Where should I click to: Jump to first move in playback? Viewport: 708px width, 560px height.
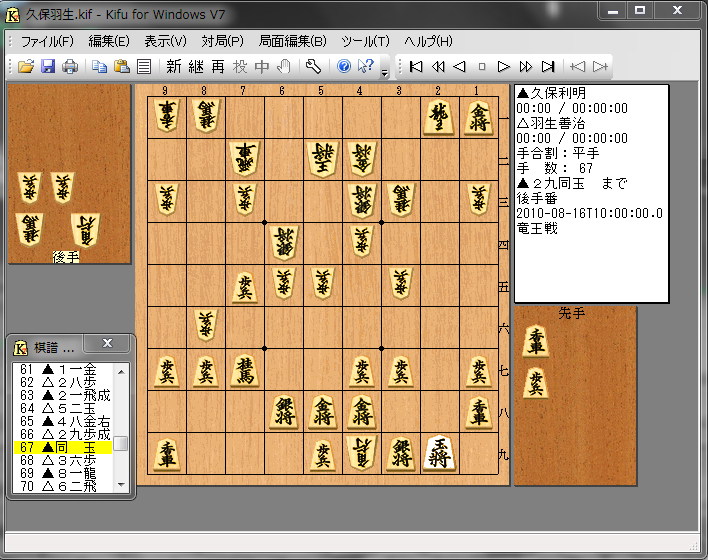(x=416, y=67)
